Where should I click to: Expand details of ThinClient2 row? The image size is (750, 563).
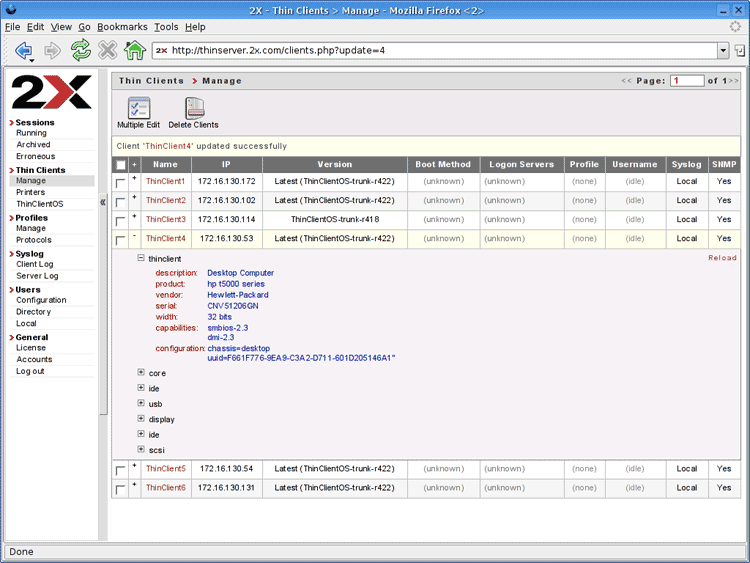[x=134, y=197]
